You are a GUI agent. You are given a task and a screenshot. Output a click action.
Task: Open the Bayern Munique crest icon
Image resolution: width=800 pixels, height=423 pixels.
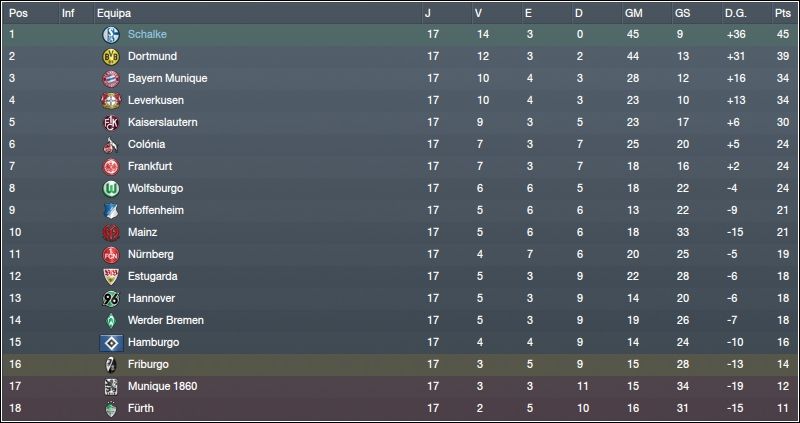tap(111, 79)
